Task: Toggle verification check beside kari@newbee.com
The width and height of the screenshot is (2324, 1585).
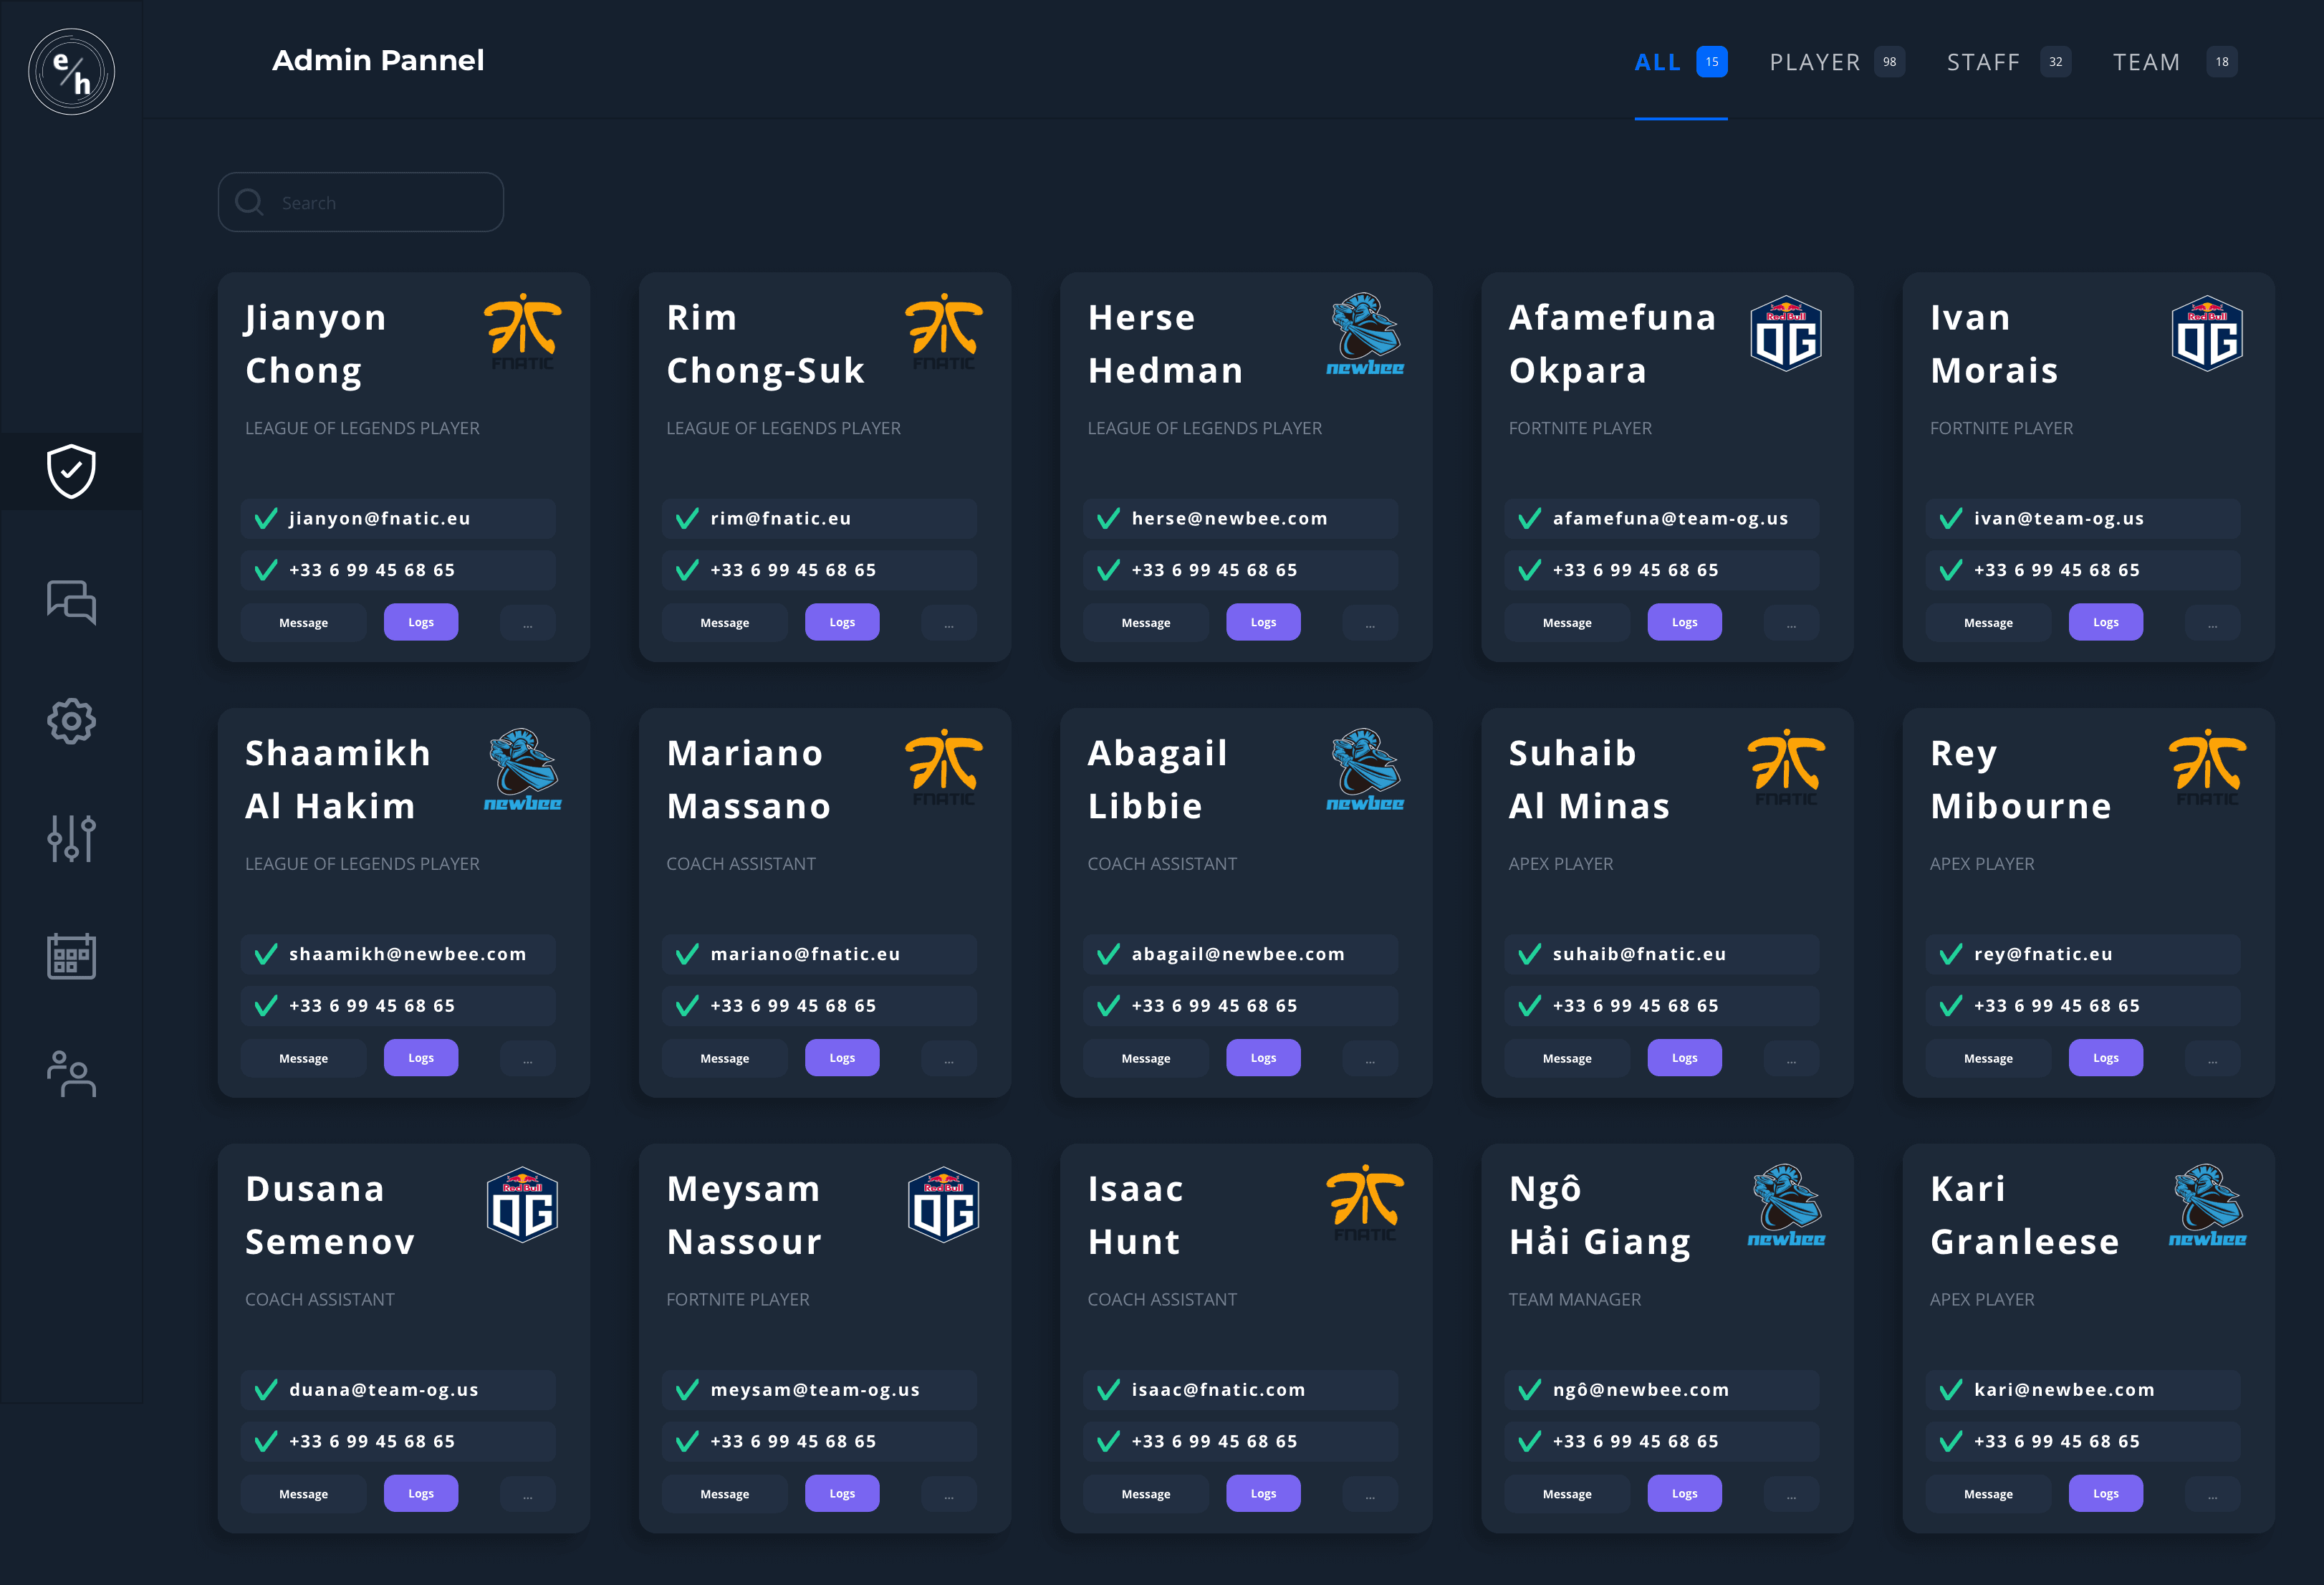Action: pos(1950,1389)
